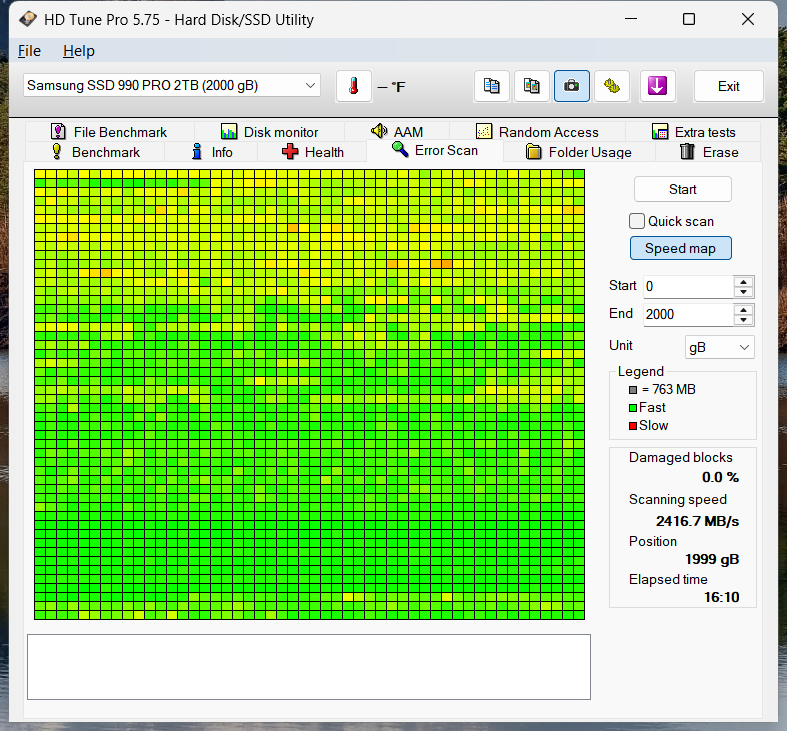Maximize the HD Tune Pro window

689,19
